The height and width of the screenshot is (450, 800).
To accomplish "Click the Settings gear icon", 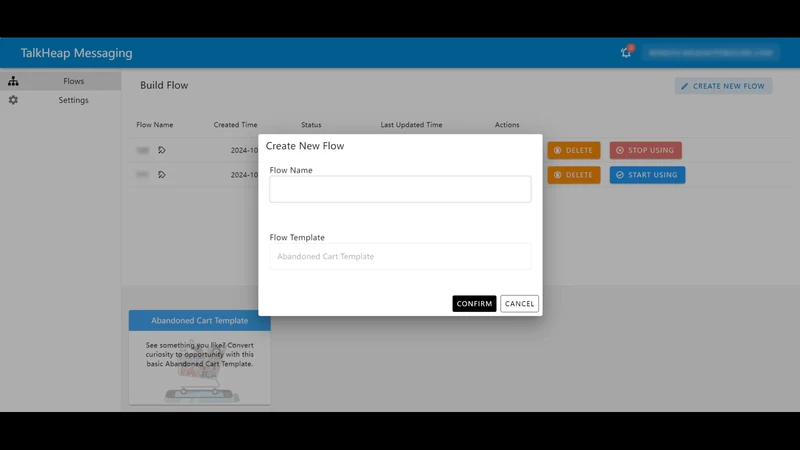I will click(x=13, y=100).
